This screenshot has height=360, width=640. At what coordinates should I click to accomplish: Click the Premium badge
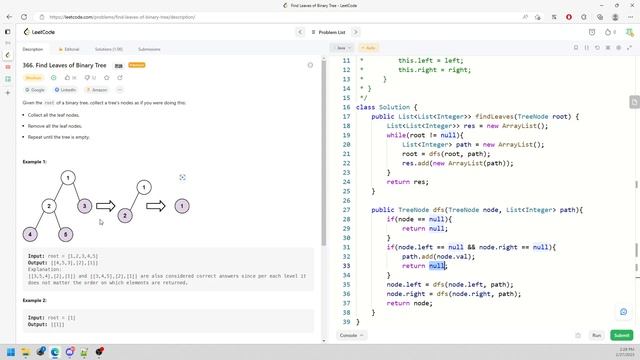click(137, 65)
